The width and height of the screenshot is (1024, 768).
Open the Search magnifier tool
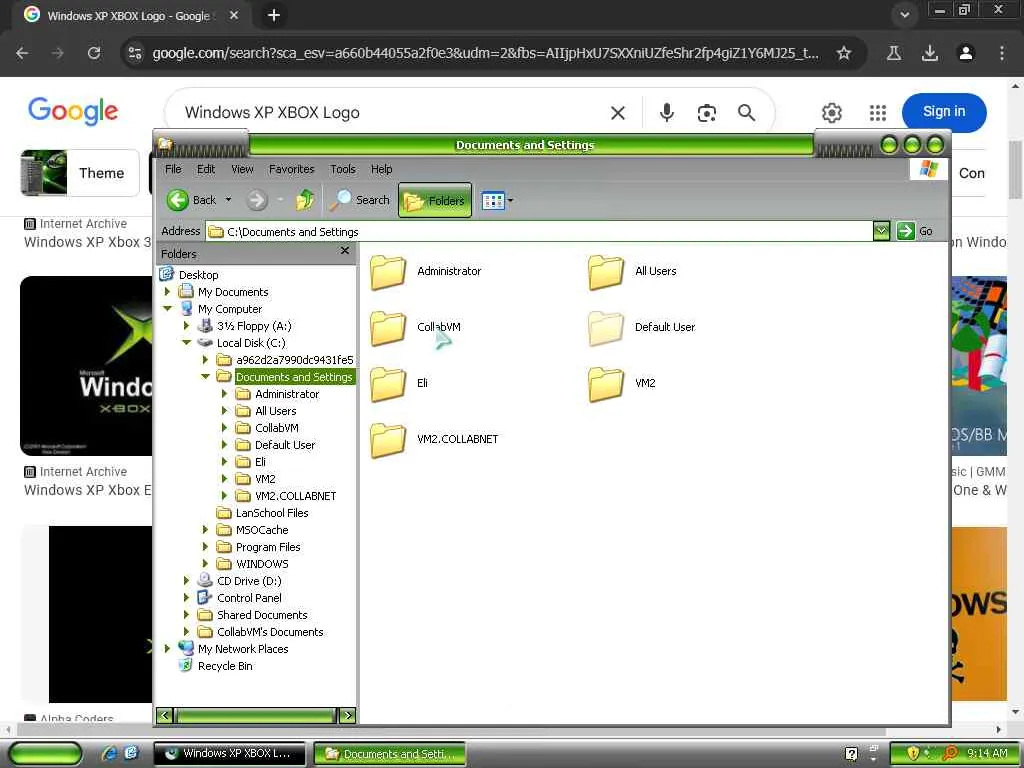[x=359, y=200]
